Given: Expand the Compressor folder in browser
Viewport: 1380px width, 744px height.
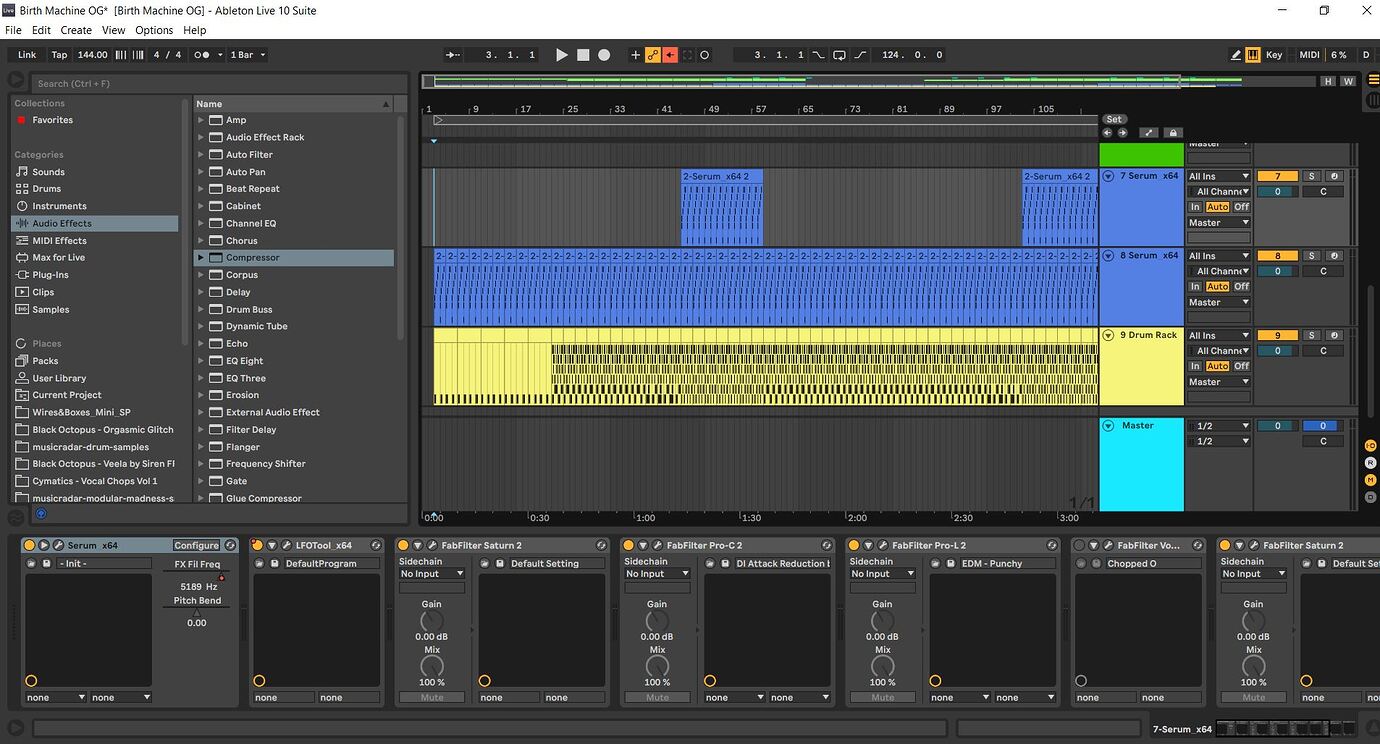Looking at the screenshot, I should pyautogui.click(x=201, y=258).
